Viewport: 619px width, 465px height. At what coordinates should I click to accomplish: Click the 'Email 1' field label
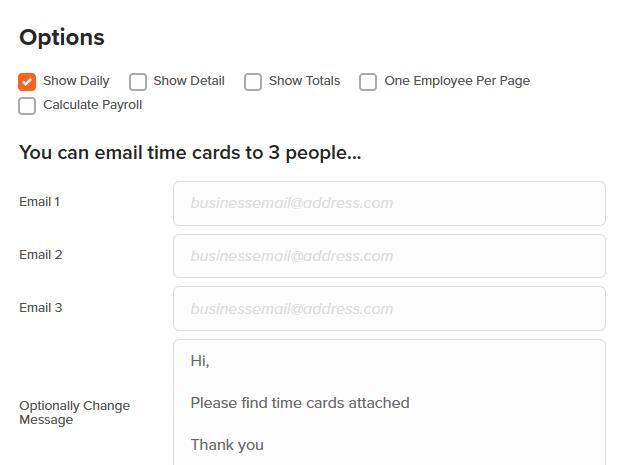(40, 202)
